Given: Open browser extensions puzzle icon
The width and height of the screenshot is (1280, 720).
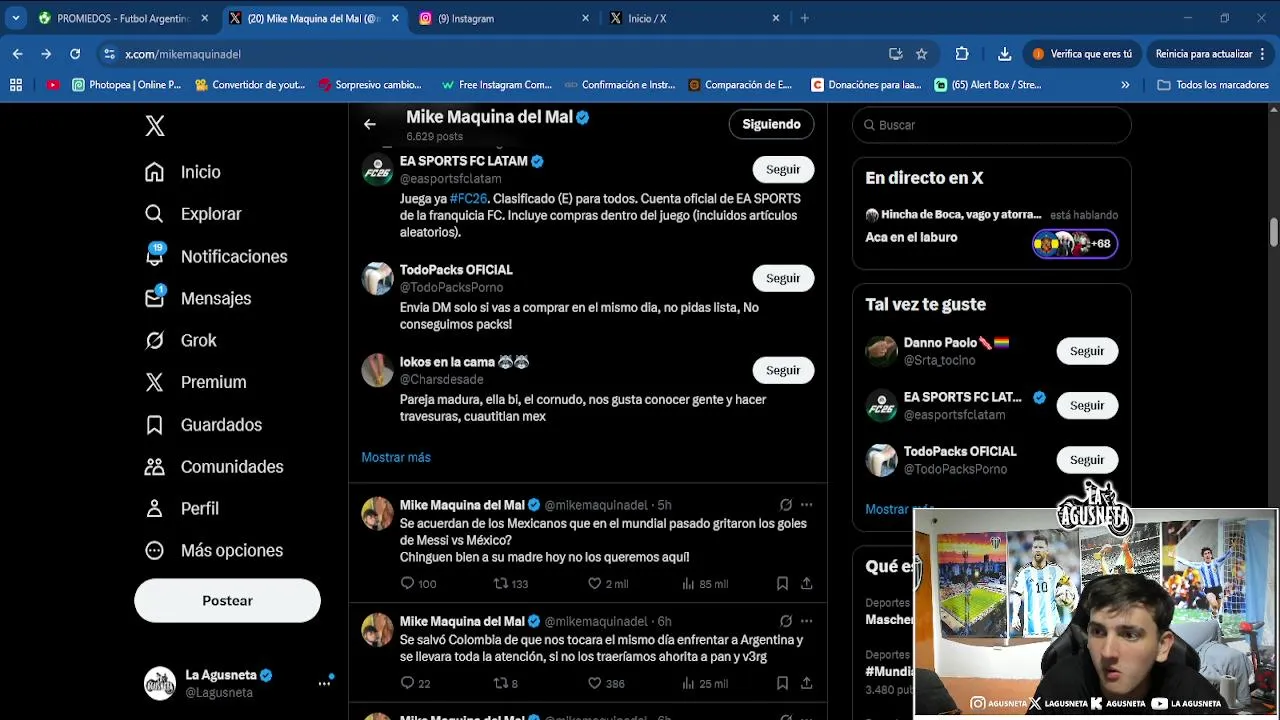Looking at the screenshot, I should point(962,54).
